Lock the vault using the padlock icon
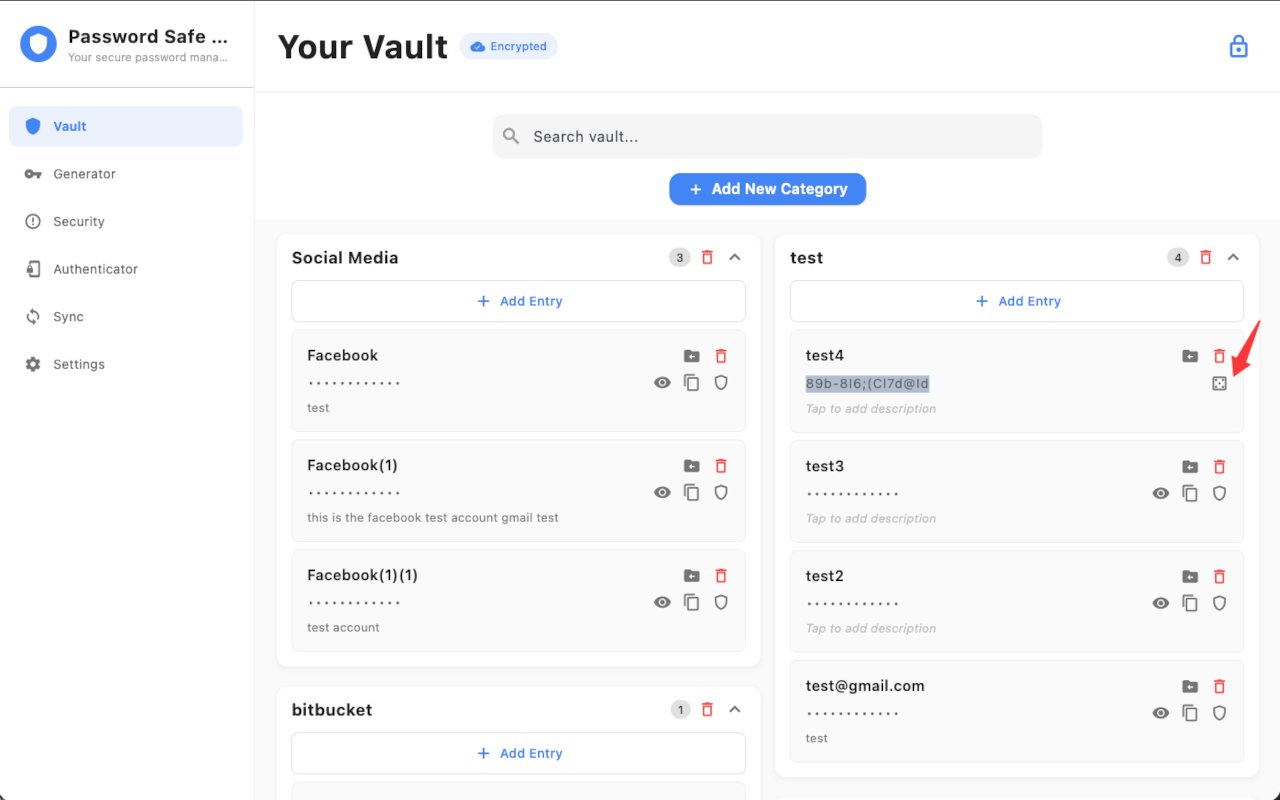This screenshot has height=800, width=1280. point(1238,47)
